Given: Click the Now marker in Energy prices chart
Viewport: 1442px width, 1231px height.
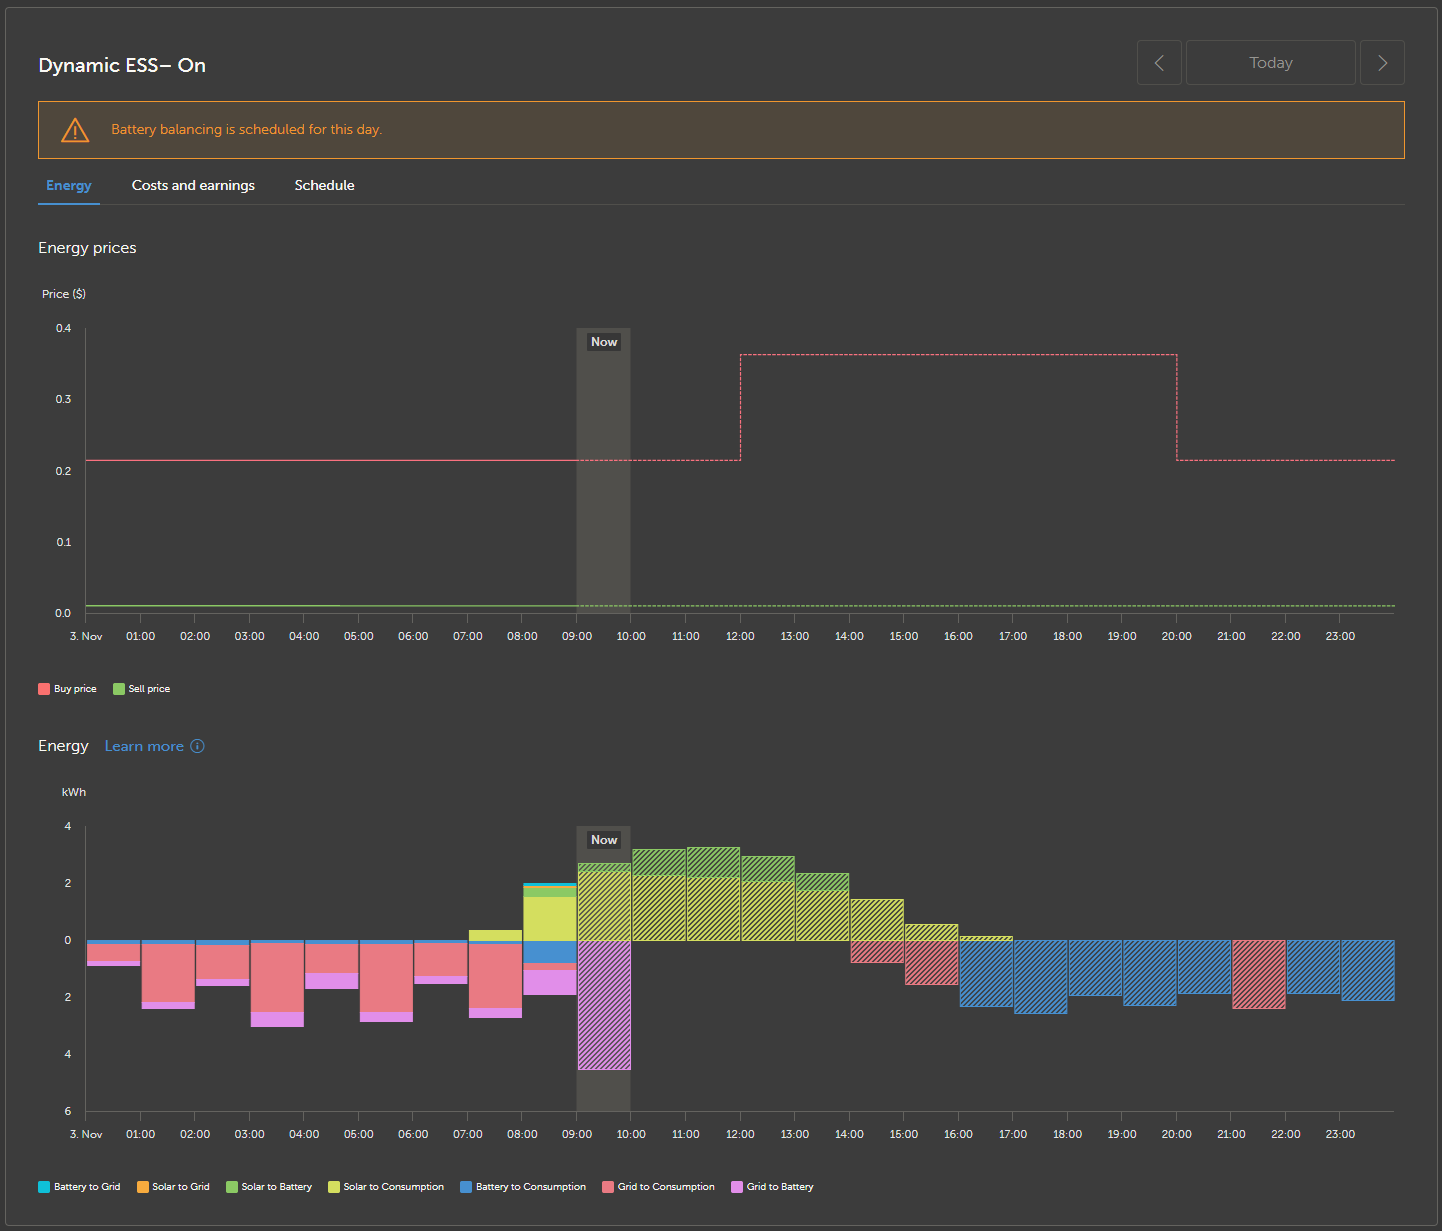Looking at the screenshot, I should coord(604,342).
